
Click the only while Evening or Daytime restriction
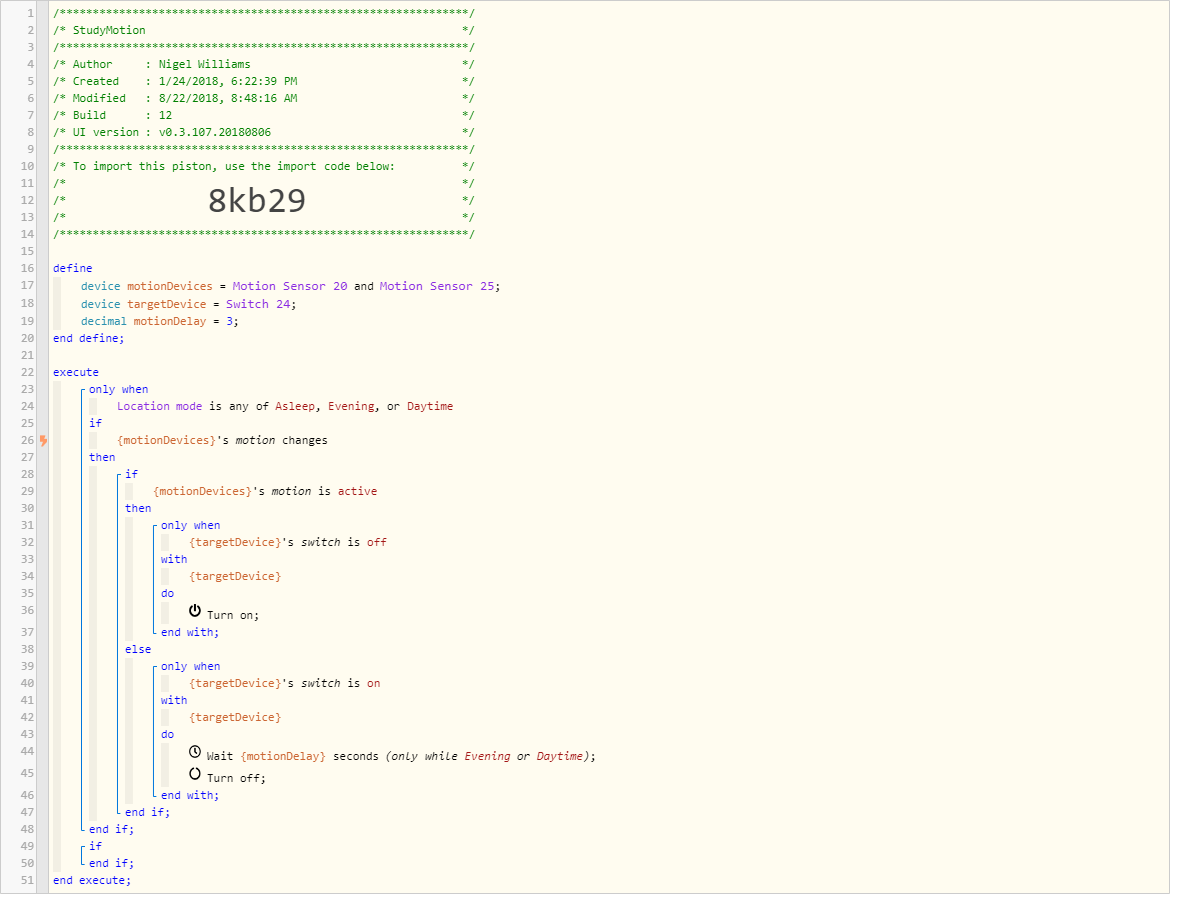[490, 758]
